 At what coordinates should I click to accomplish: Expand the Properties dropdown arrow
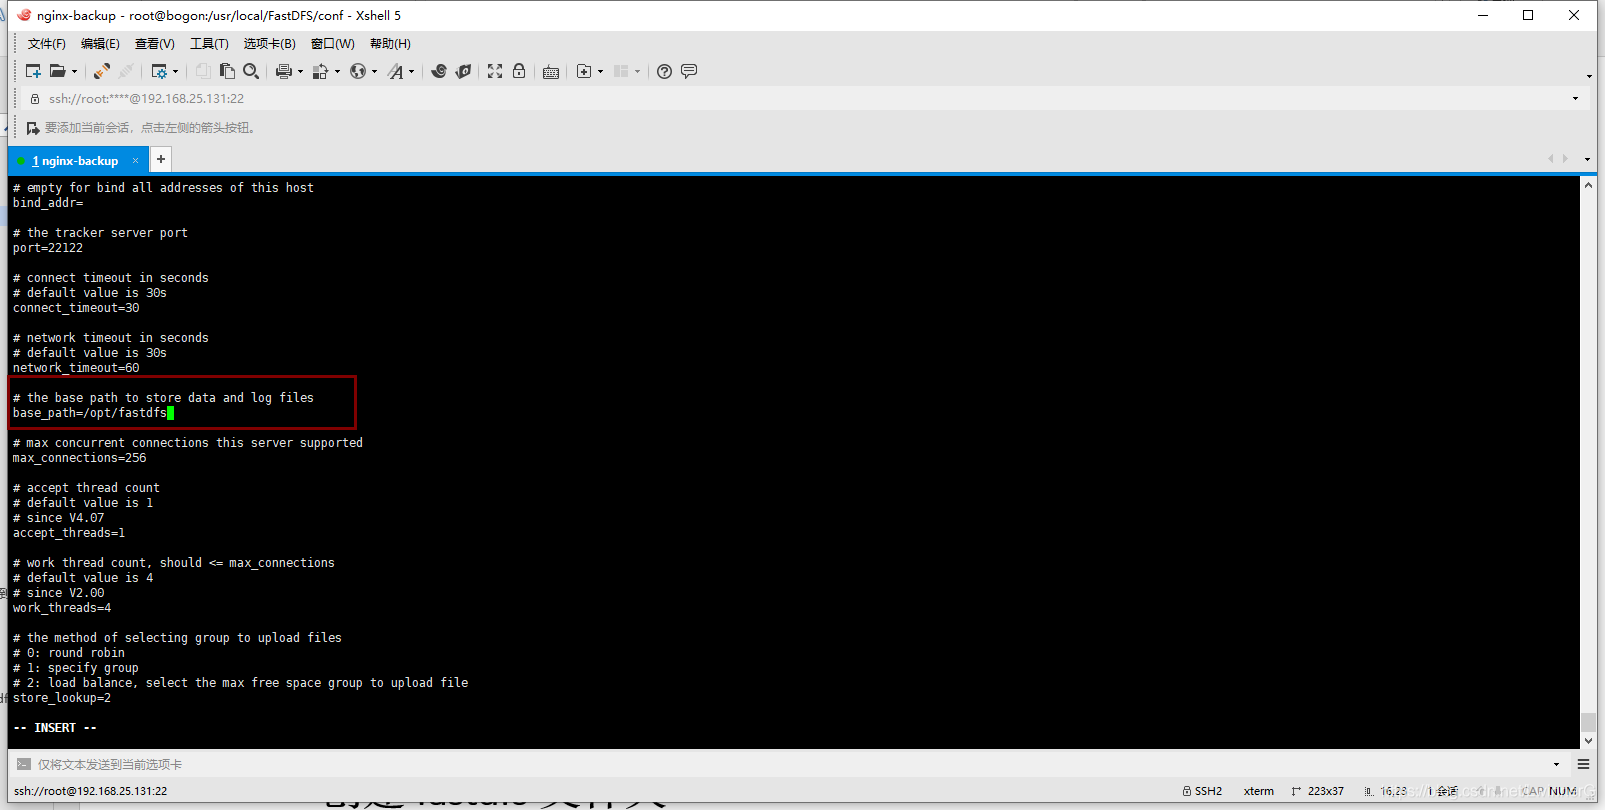coord(176,72)
